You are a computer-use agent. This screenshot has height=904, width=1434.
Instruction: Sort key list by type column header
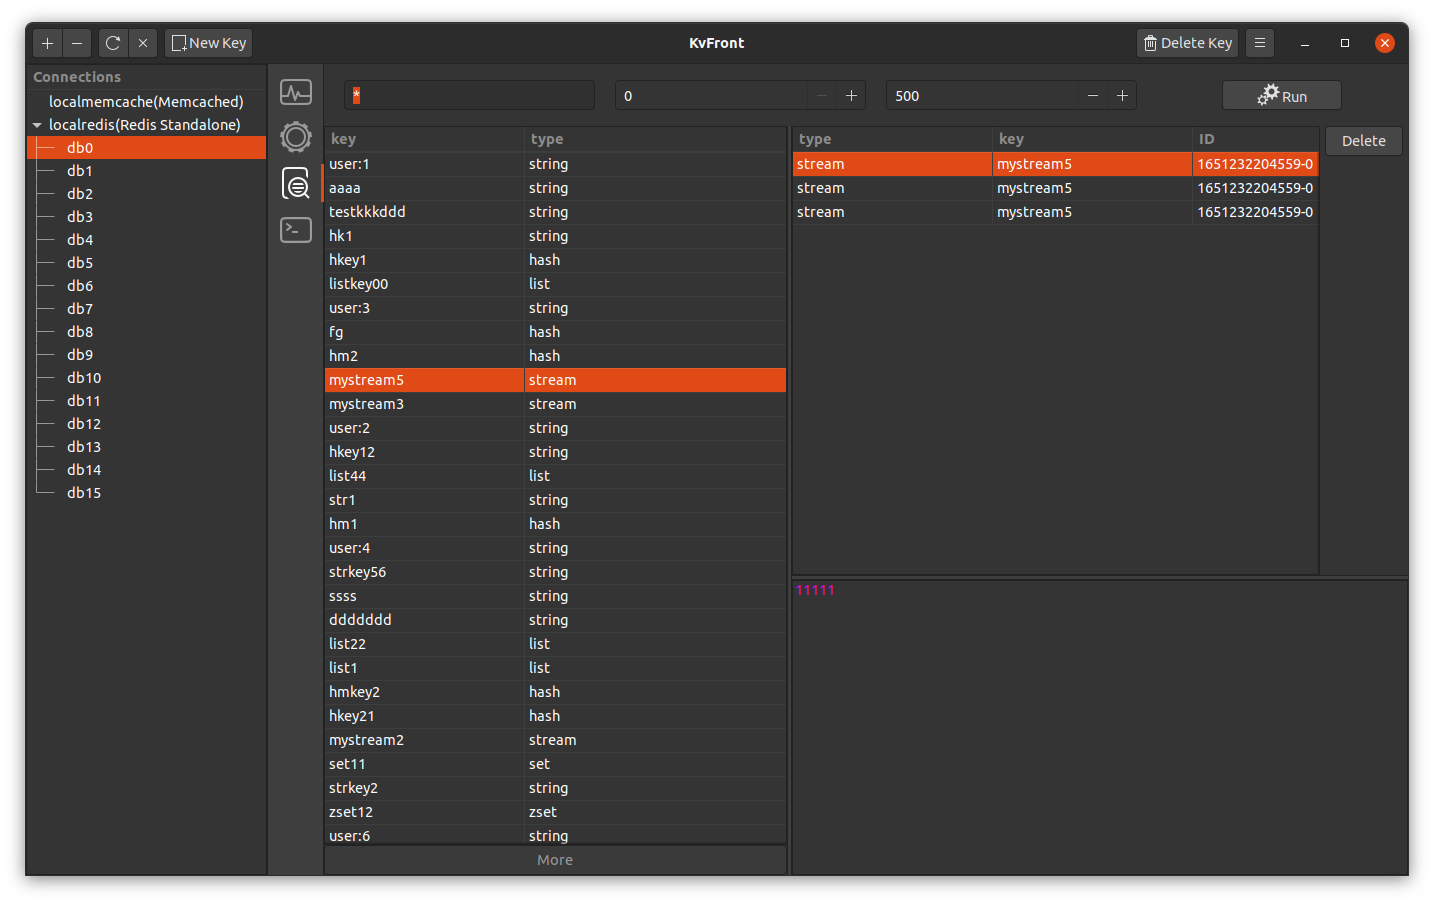coord(656,139)
